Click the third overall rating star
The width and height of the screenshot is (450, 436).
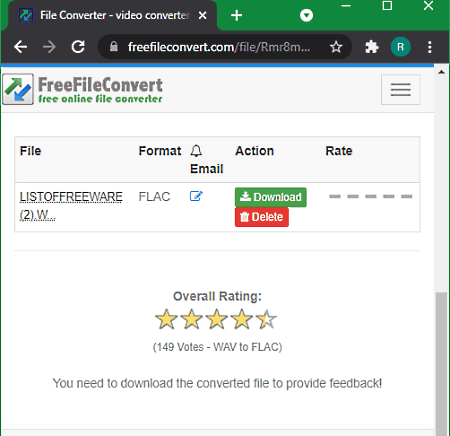(217, 319)
